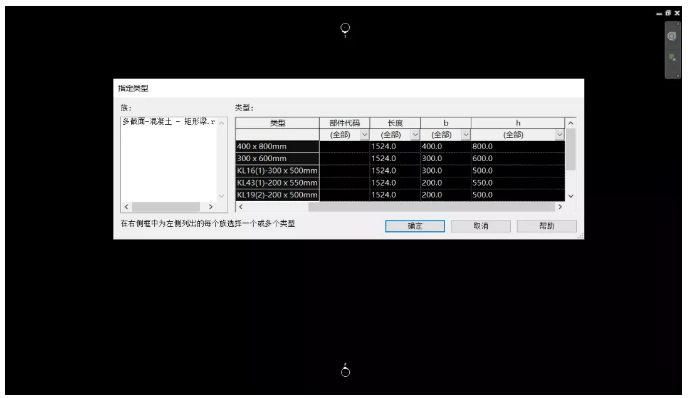The height and width of the screenshot is (398, 688).
Task: Click the 长度 column header
Action: pyautogui.click(x=395, y=123)
